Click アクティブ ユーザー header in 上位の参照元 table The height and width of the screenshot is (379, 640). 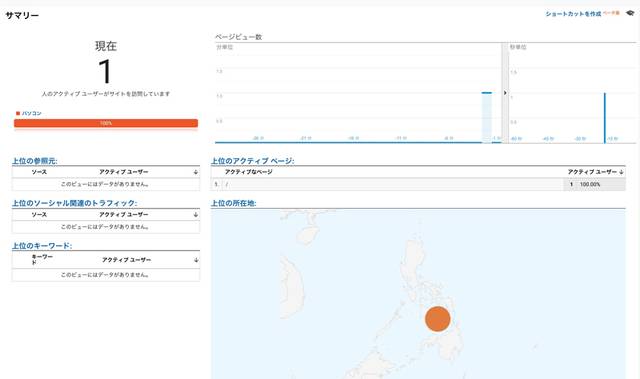(124, 172)
